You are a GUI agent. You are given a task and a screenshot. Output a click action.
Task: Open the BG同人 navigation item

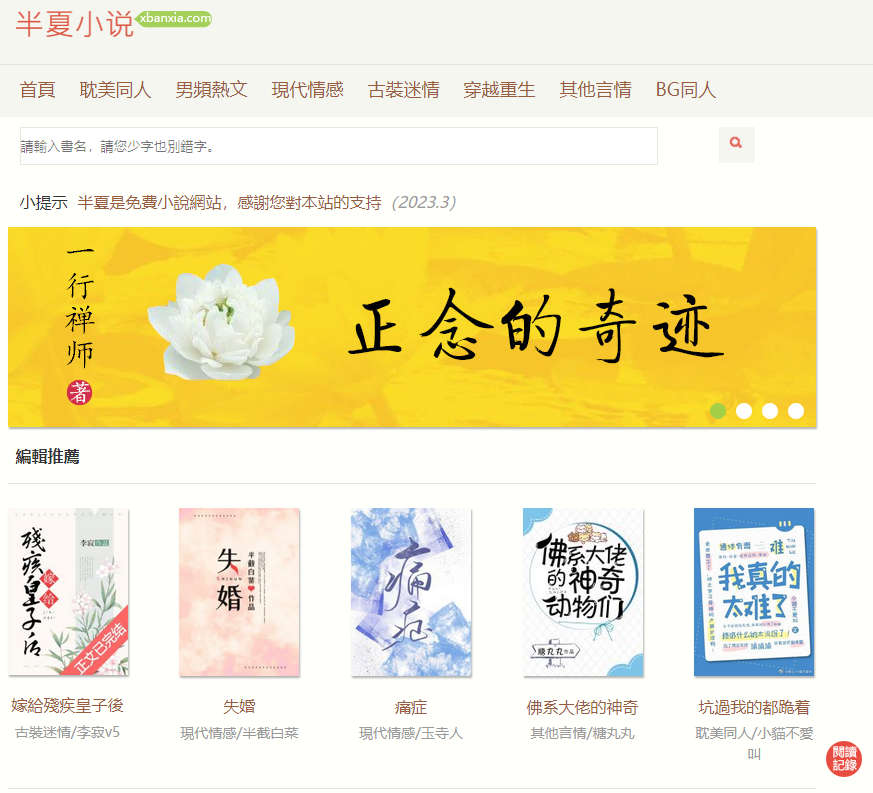point(686,90)
